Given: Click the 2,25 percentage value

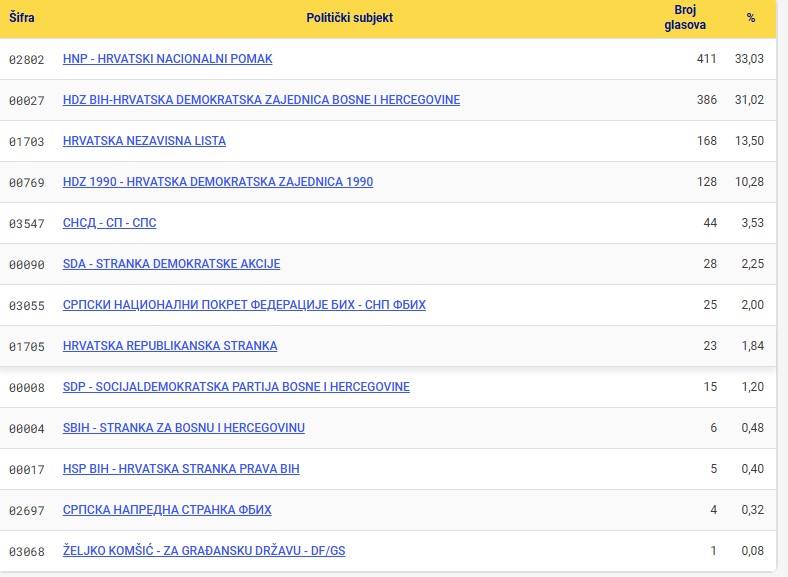Looking at the screenshot, I should point(752,264).
